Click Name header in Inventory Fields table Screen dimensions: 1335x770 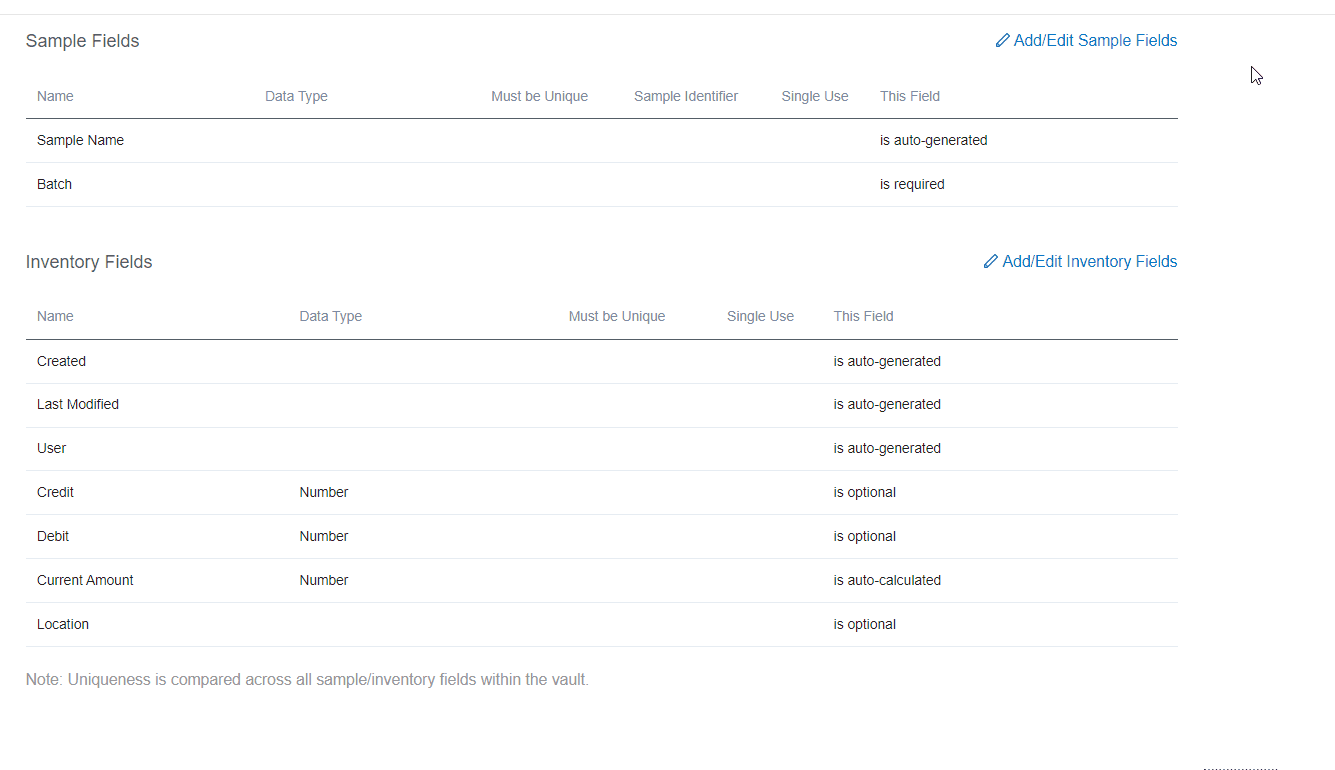(55, 316)
